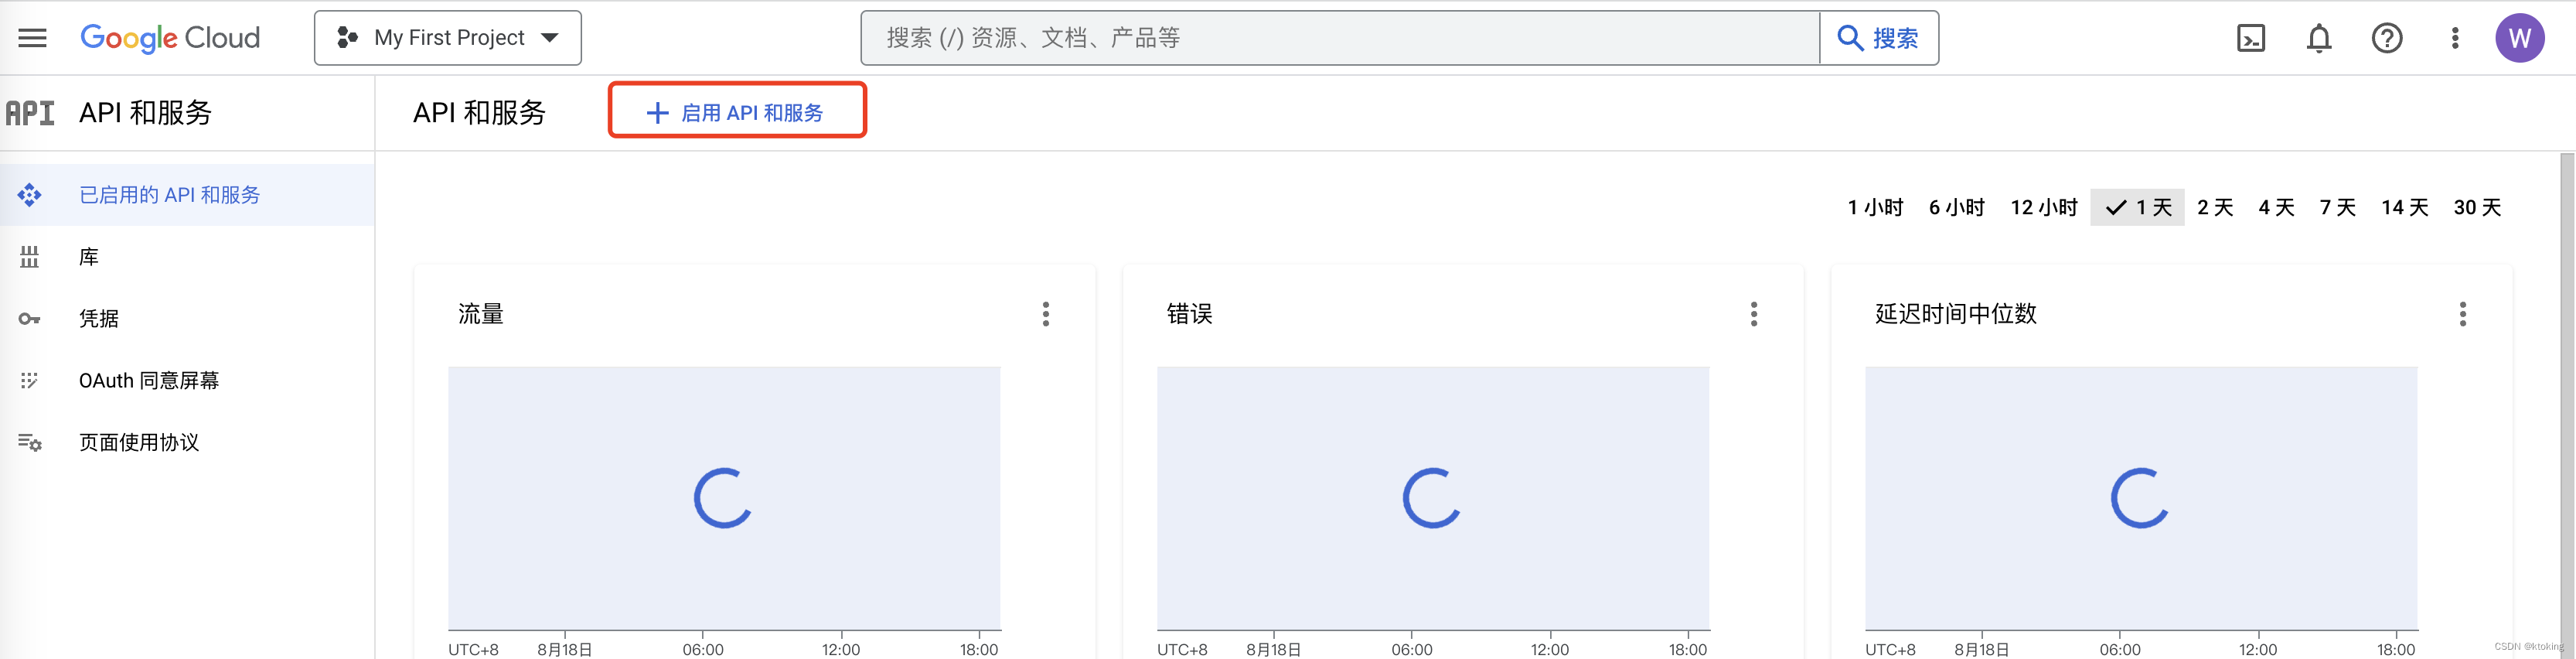Open OAuth 同意屏幕 page
This screenshot has width=2576, height=659.
pyautogui.click(x=187, y=380)
